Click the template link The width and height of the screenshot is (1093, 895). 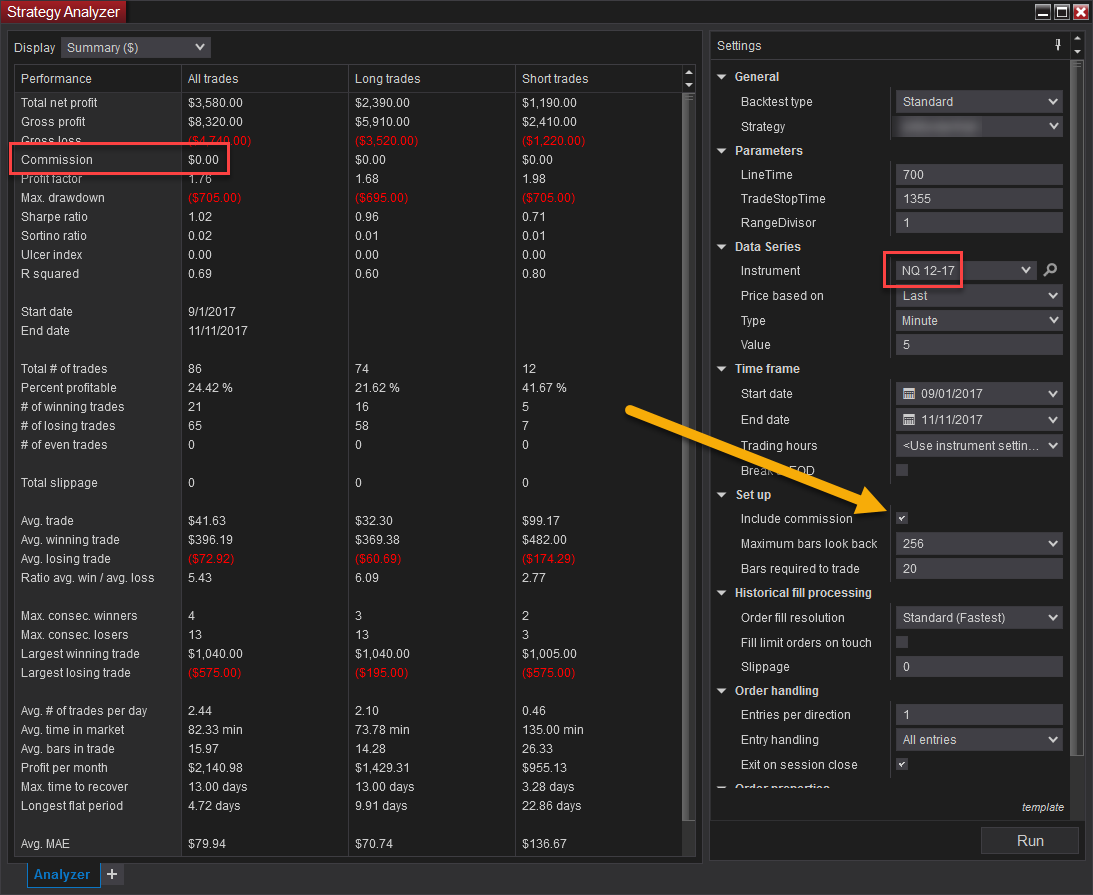tap(1042, 807)
